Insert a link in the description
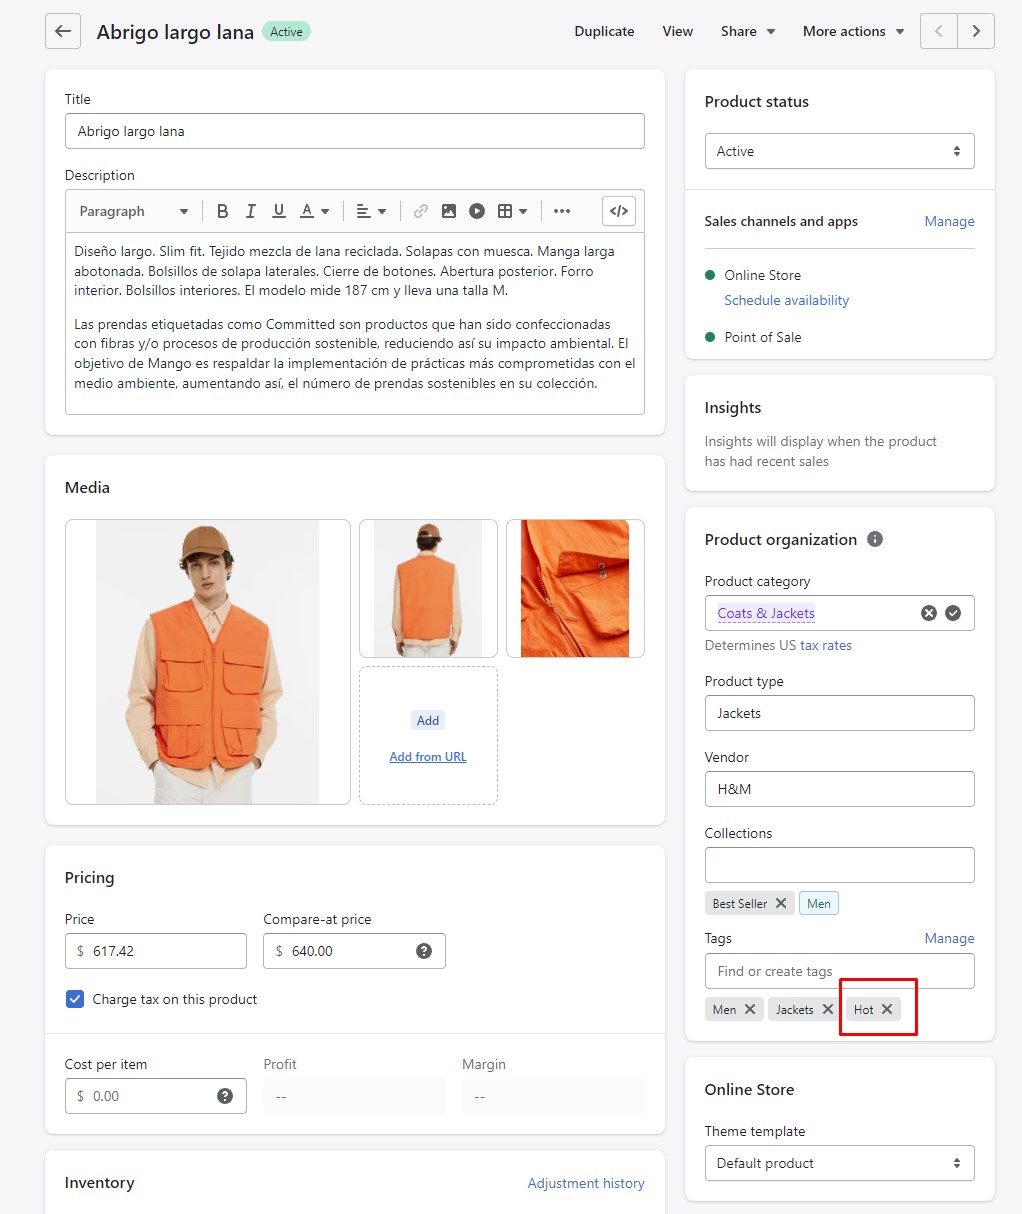The image size is (1022, 1214). [x=421, y=211]
